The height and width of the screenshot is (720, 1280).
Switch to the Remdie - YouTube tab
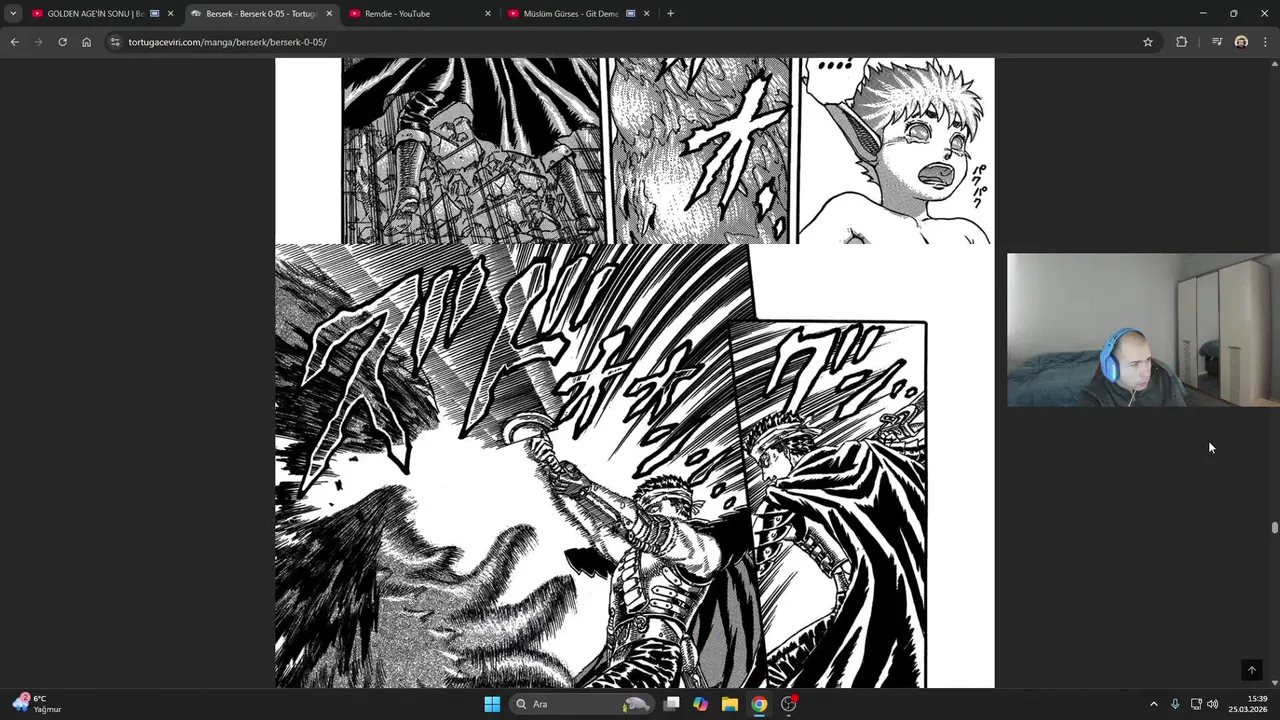click(420, 13)
